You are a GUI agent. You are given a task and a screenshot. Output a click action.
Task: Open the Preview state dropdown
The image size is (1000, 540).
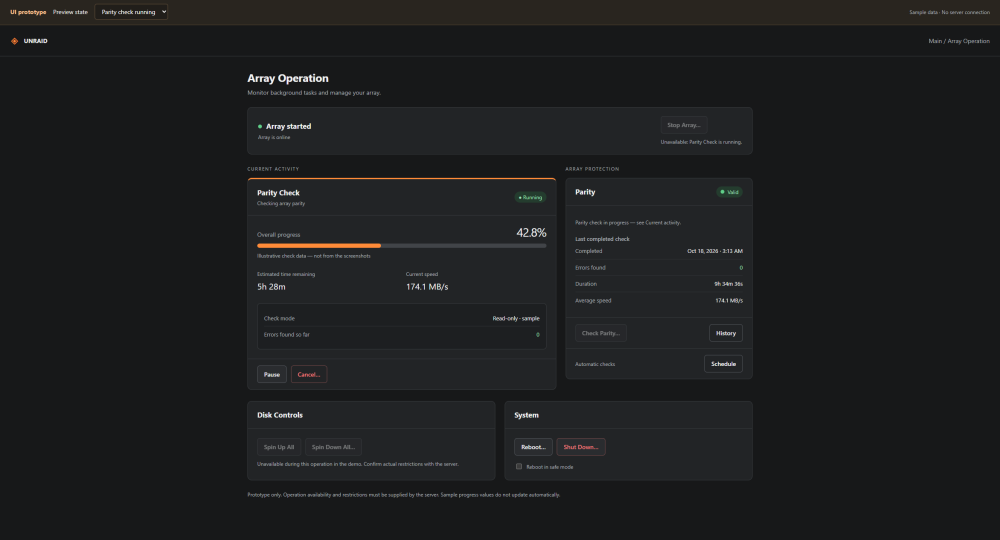(x=131, y=12)
